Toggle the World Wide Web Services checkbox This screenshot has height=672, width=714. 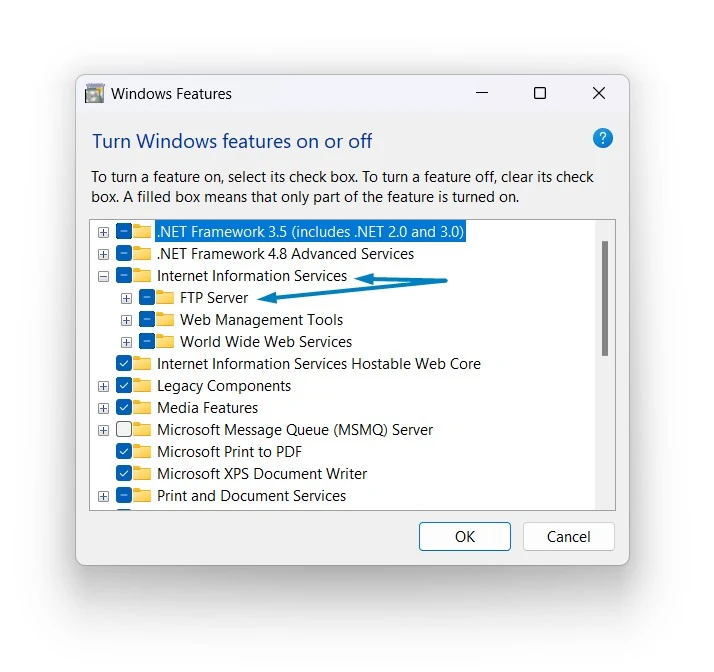147,341
